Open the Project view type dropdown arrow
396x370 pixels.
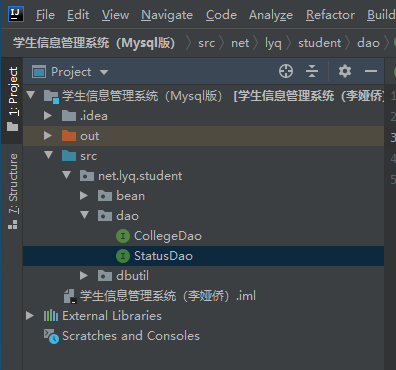(104, 72)
